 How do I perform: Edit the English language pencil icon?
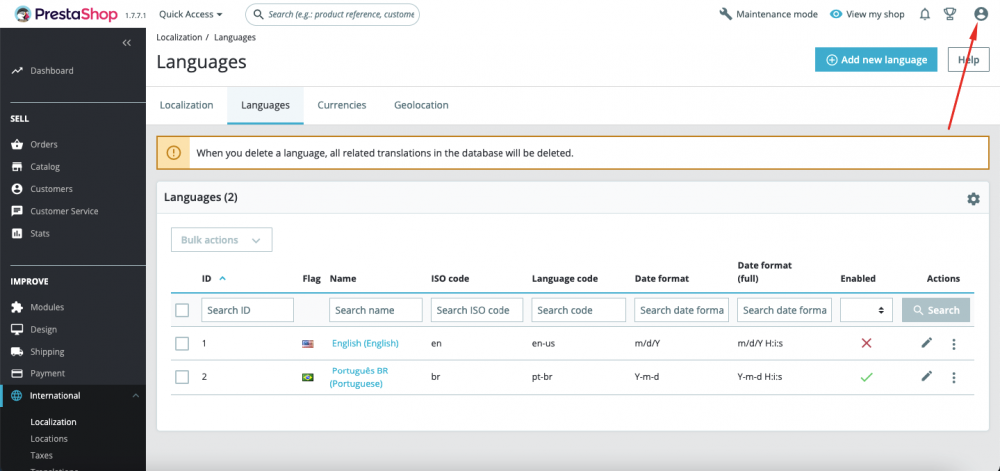(x=927, y=343)
